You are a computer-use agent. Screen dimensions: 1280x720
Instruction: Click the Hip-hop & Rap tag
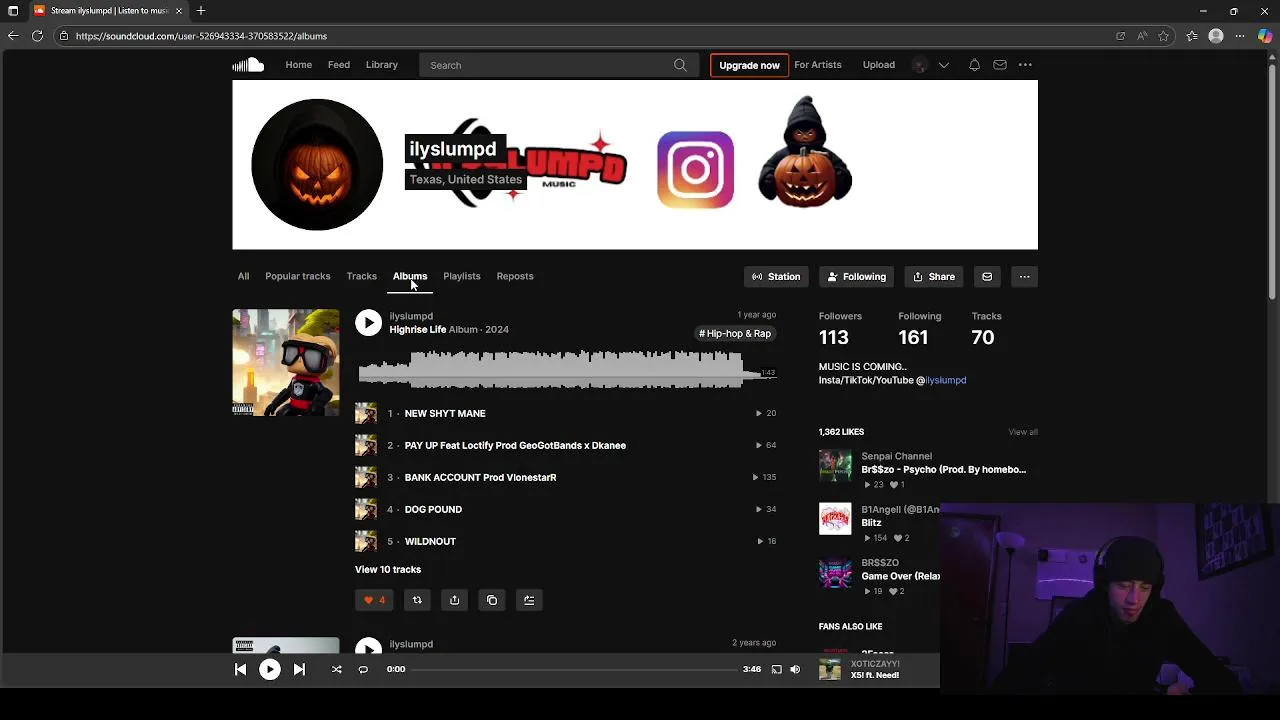(735, 333)
